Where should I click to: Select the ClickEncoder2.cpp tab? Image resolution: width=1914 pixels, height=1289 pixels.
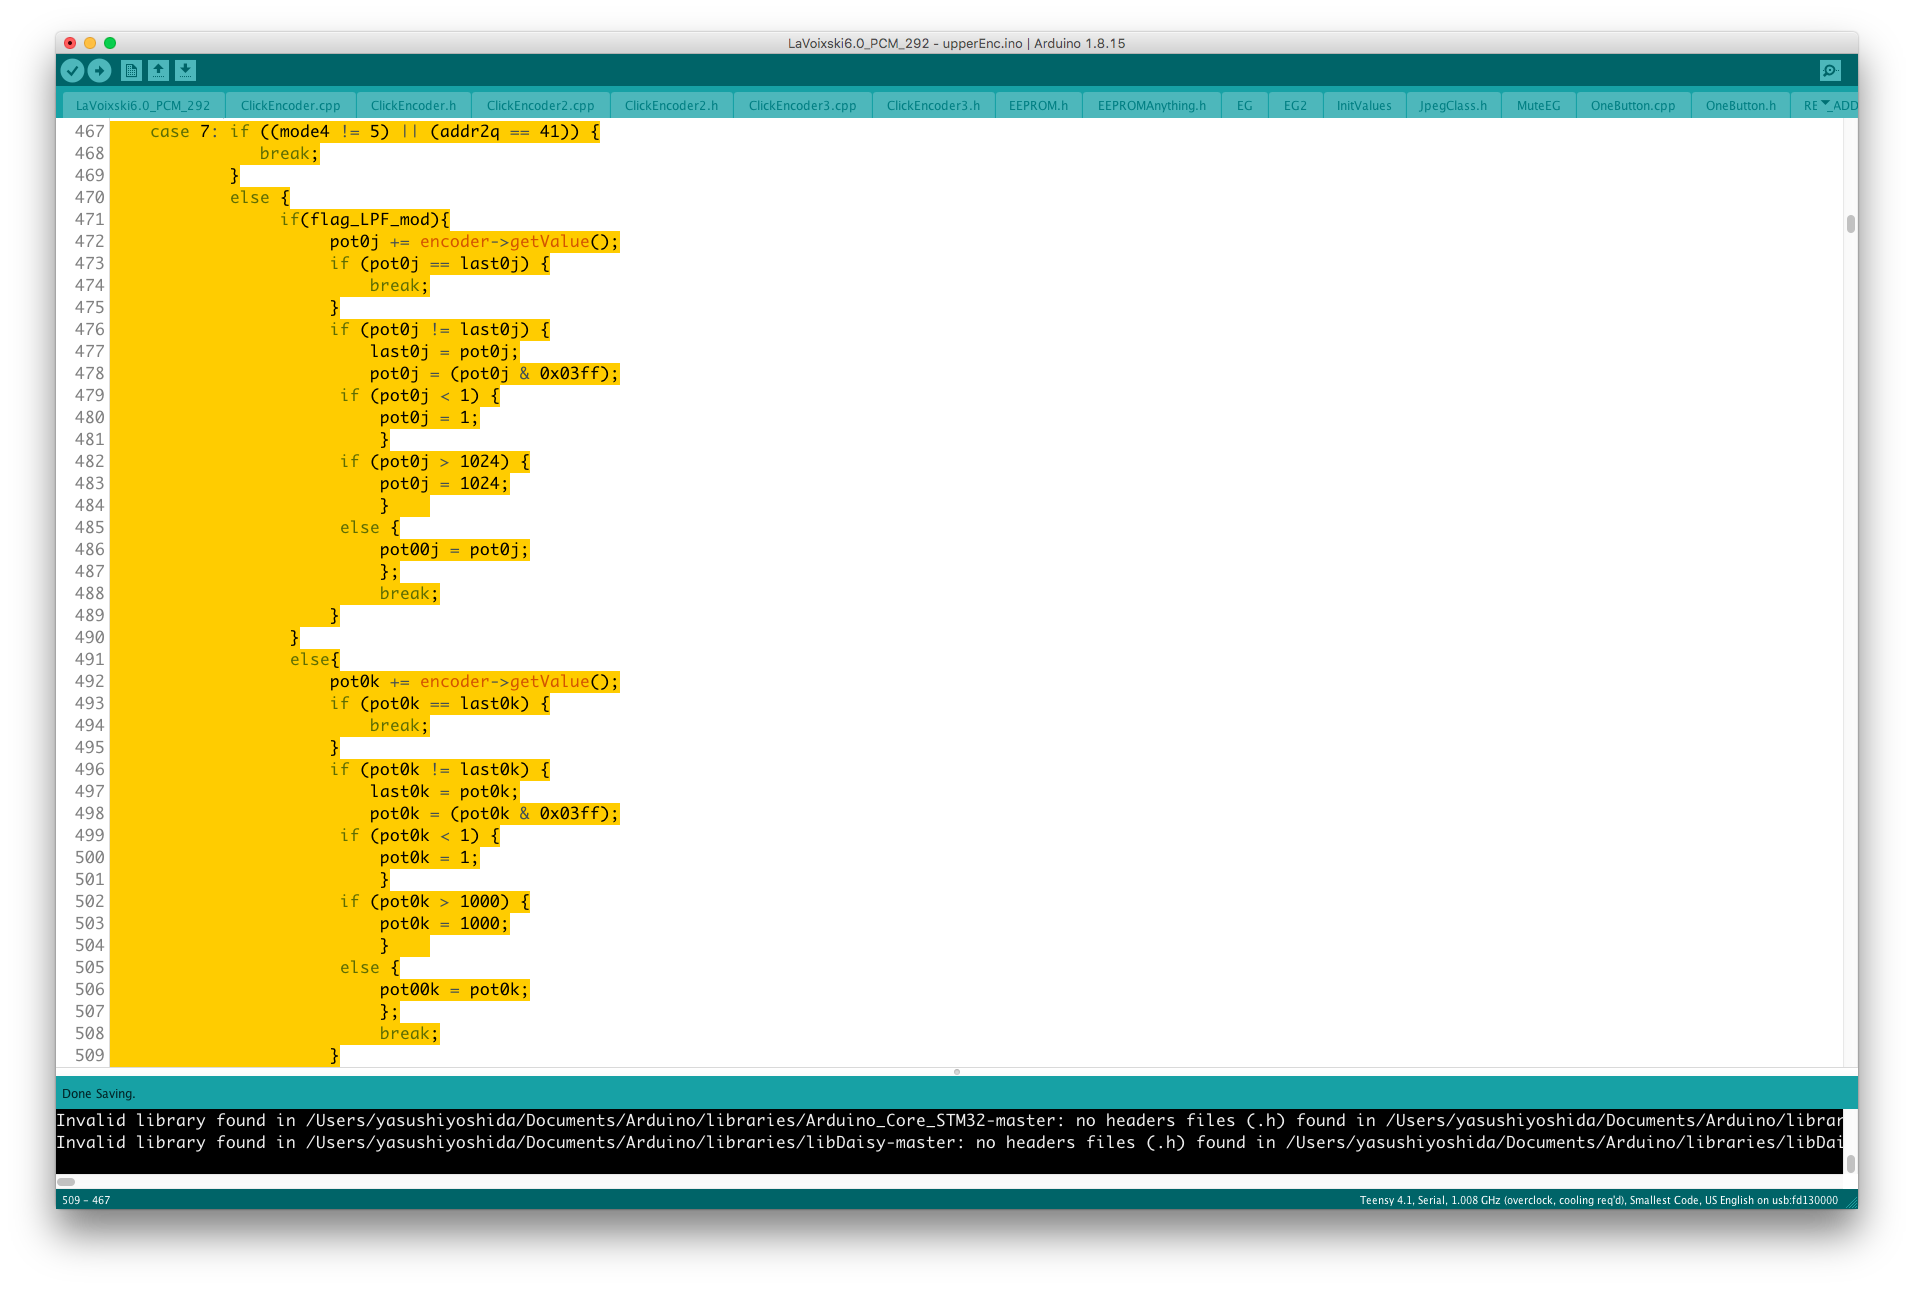point(540,105)
